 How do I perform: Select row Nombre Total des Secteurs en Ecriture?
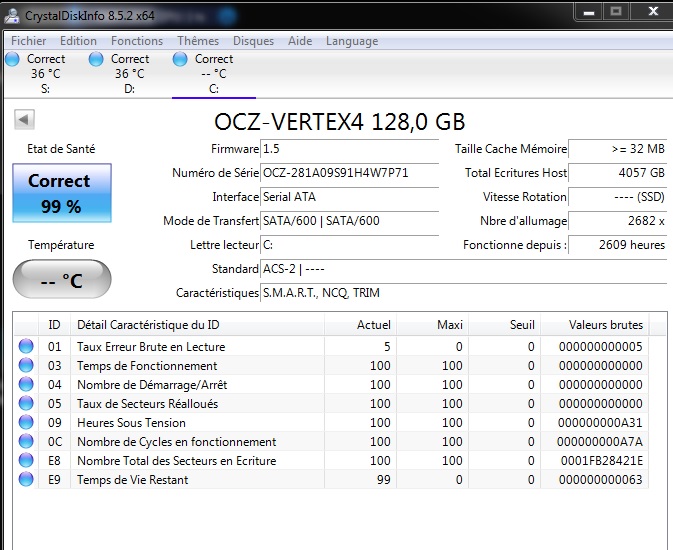[331, 460]
